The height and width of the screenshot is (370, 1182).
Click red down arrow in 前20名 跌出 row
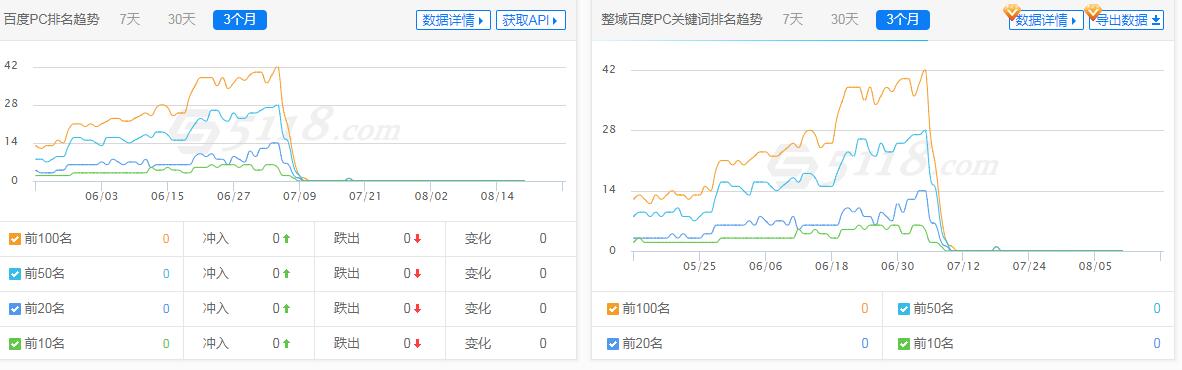pyautogui.click(x=417, y=308)
